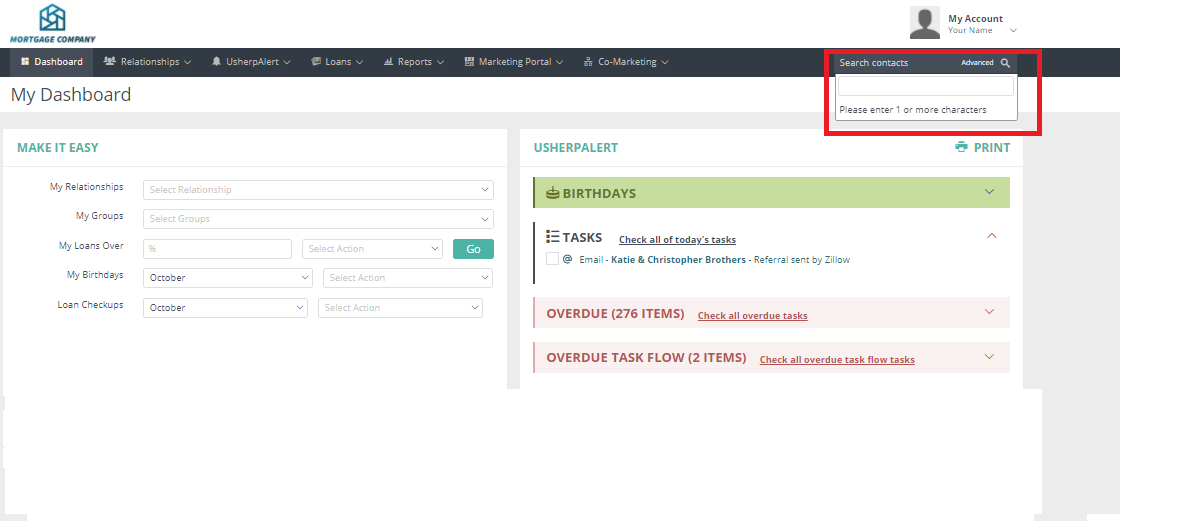Click the birthday cake icon
Image resolution: width=1182 pixels, height=521 pixels.
point(552,193)
